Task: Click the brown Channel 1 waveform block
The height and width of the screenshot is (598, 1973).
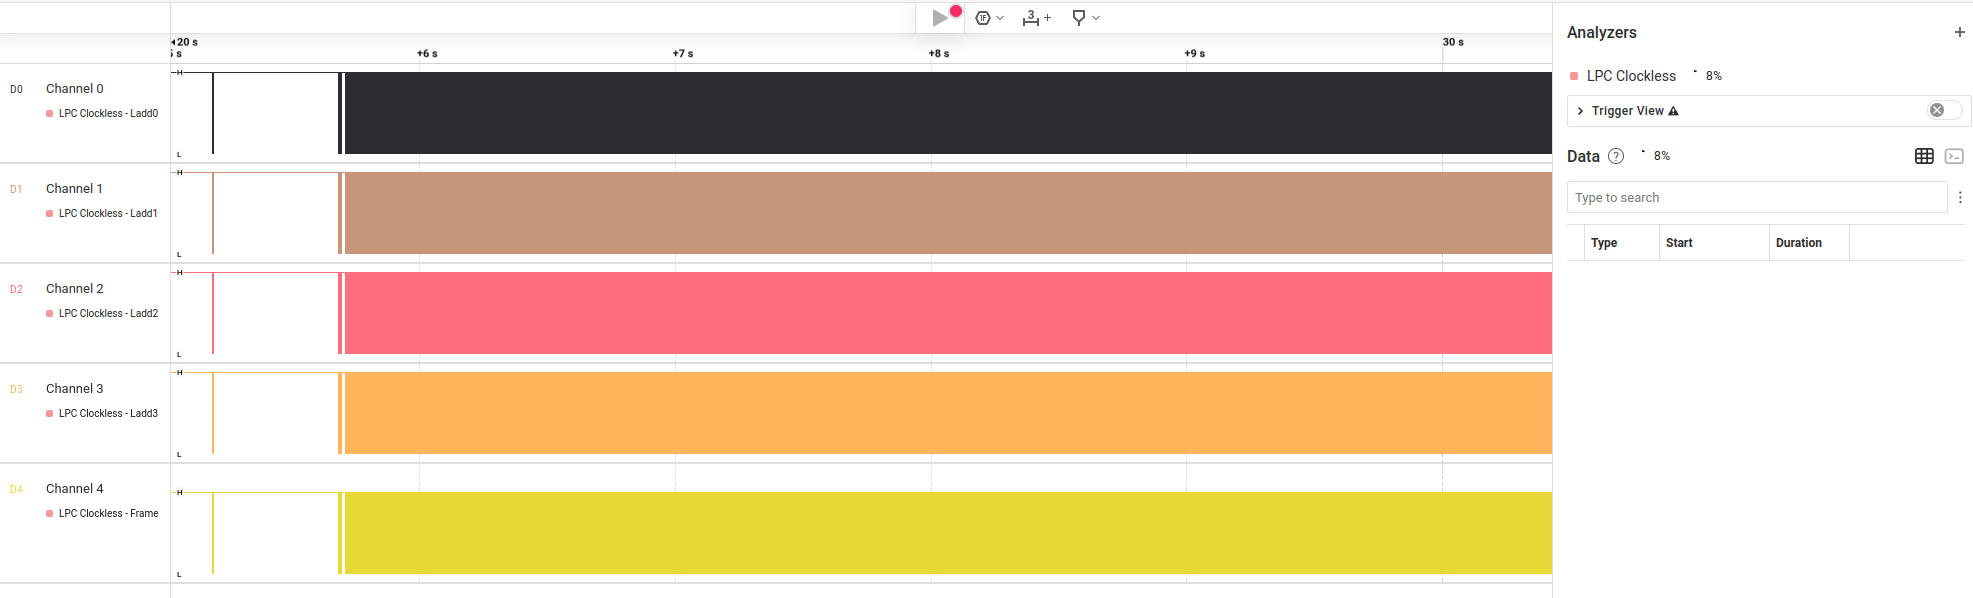Action: pyautogui.click(x=948, y=213)
